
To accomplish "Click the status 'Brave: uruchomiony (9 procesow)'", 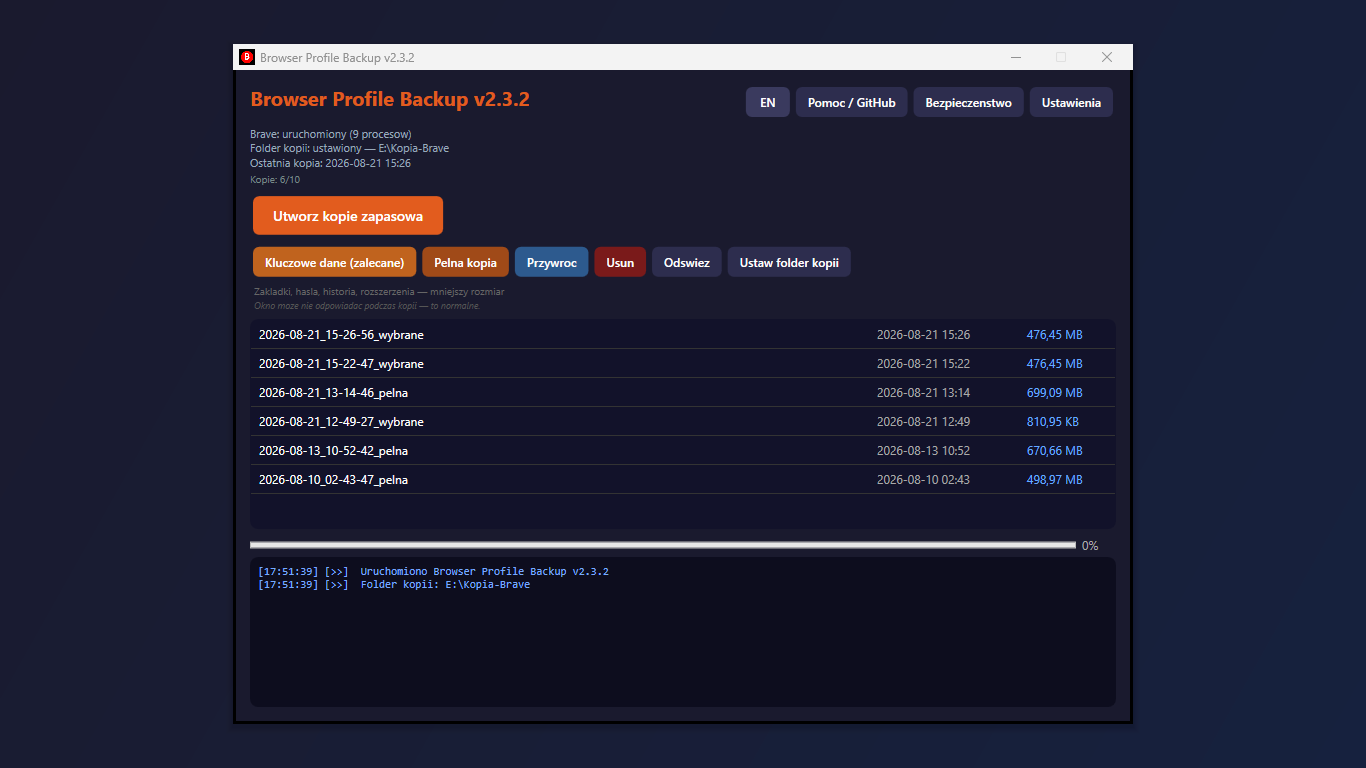I will (331, 134).
